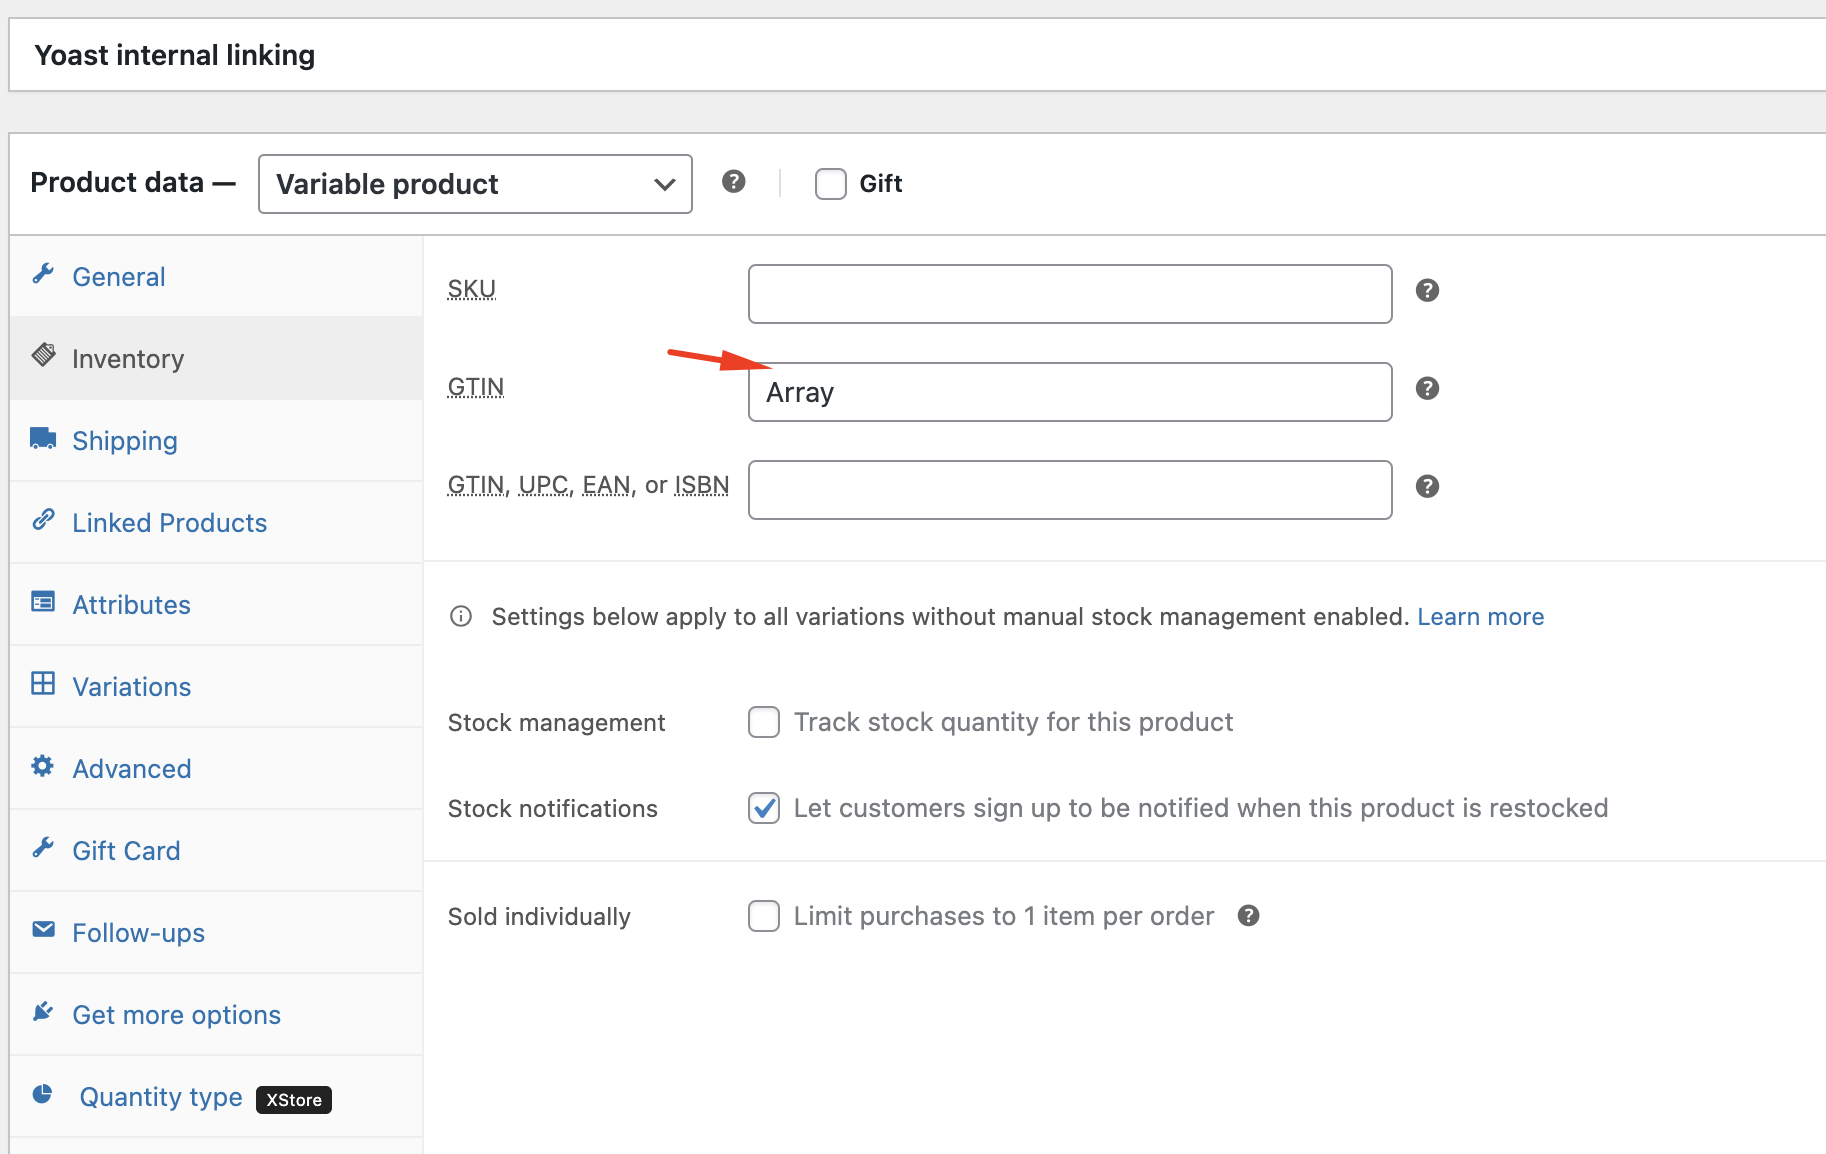The height and width of the screenshot is (1154, 1826).
Task: Click the list icon beside Attributes
Action: point(43,602)
